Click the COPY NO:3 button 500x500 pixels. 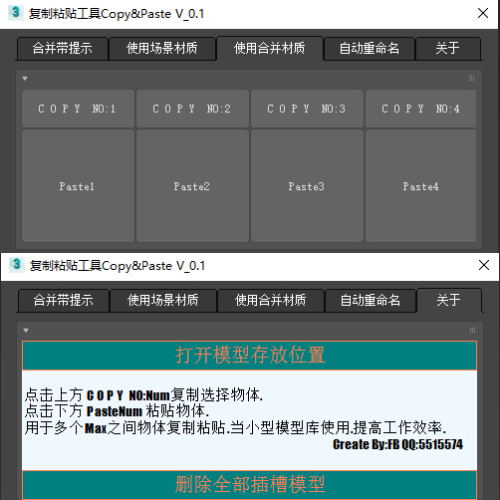click(307, 109)
